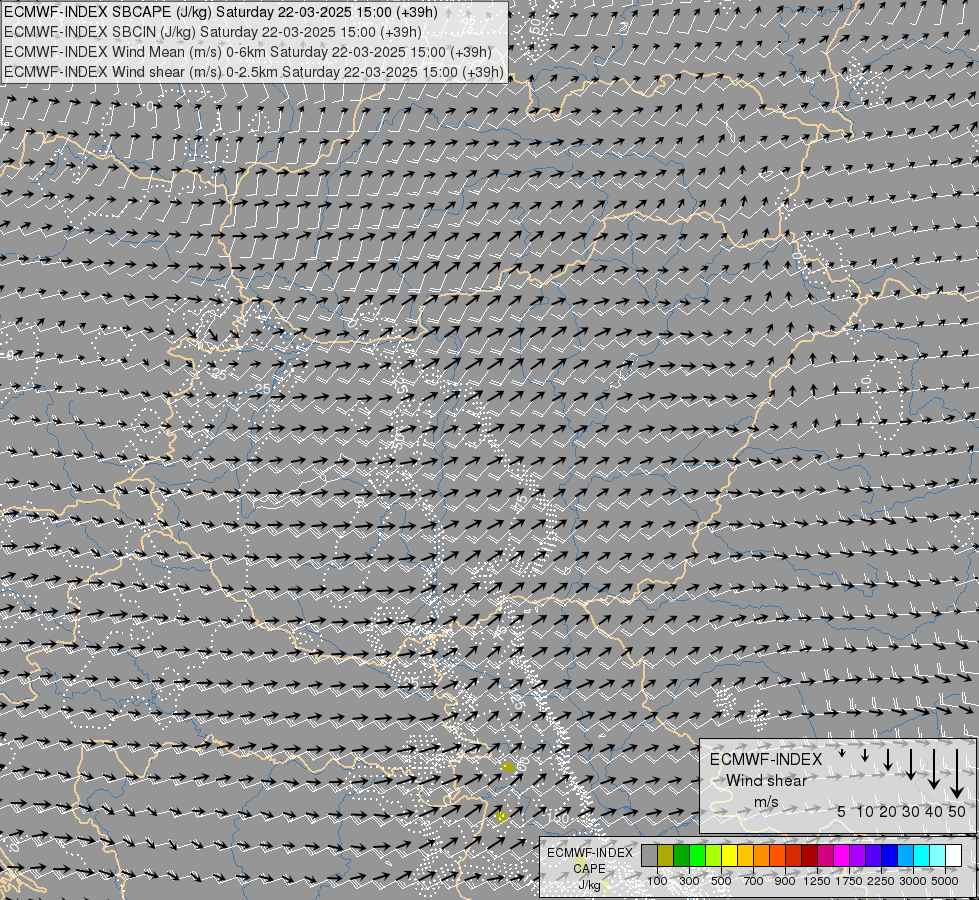This screenshot has height=900, width=979.
Task: Click the 50 m/s wind shear legend arrow
Action: coord(957,773)
